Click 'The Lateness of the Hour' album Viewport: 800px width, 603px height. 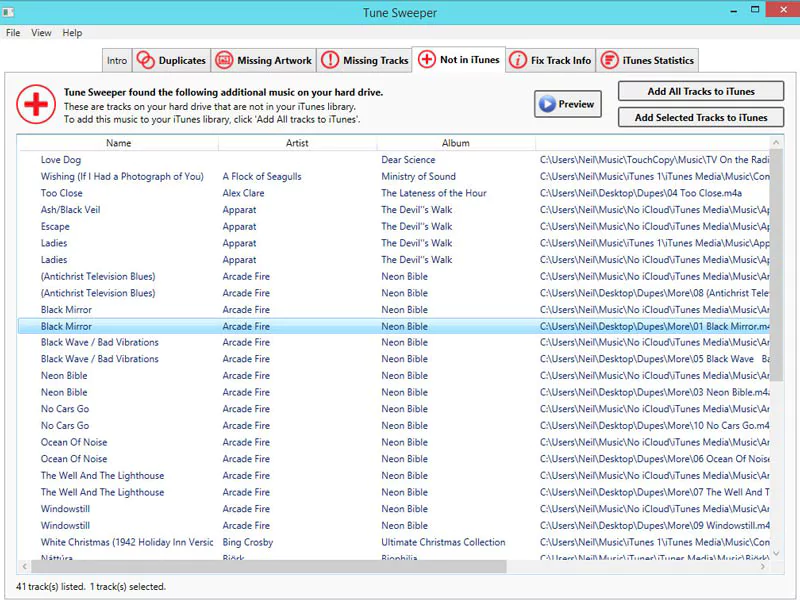434,193
